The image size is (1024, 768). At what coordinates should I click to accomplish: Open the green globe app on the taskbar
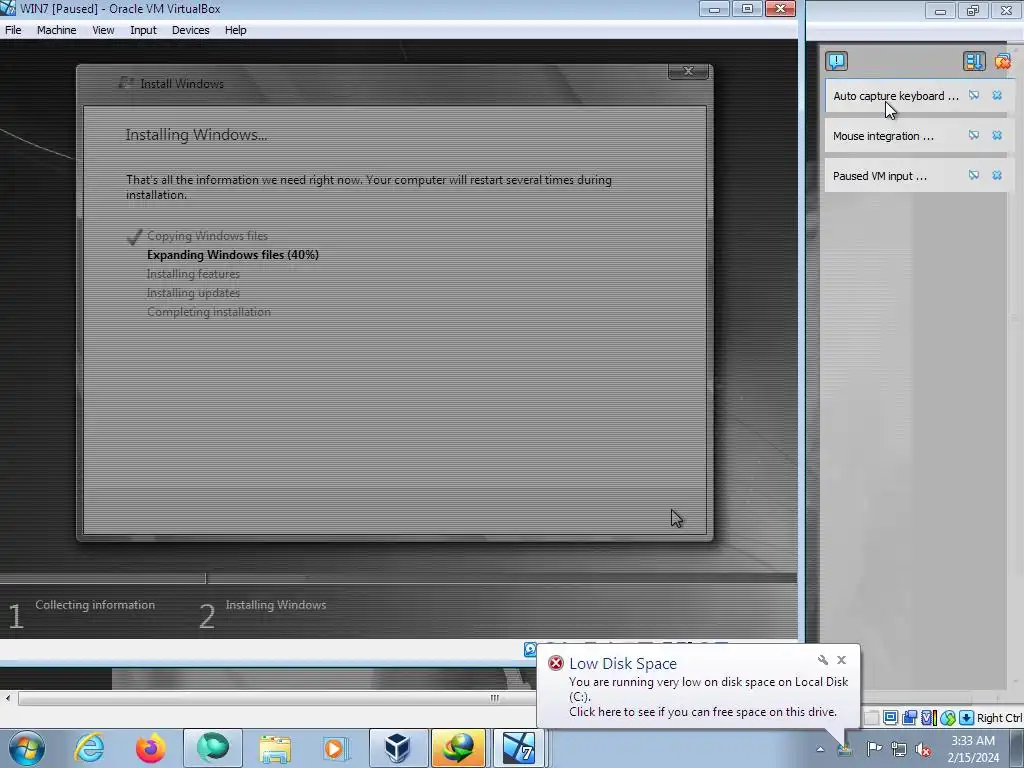(213, 748)
